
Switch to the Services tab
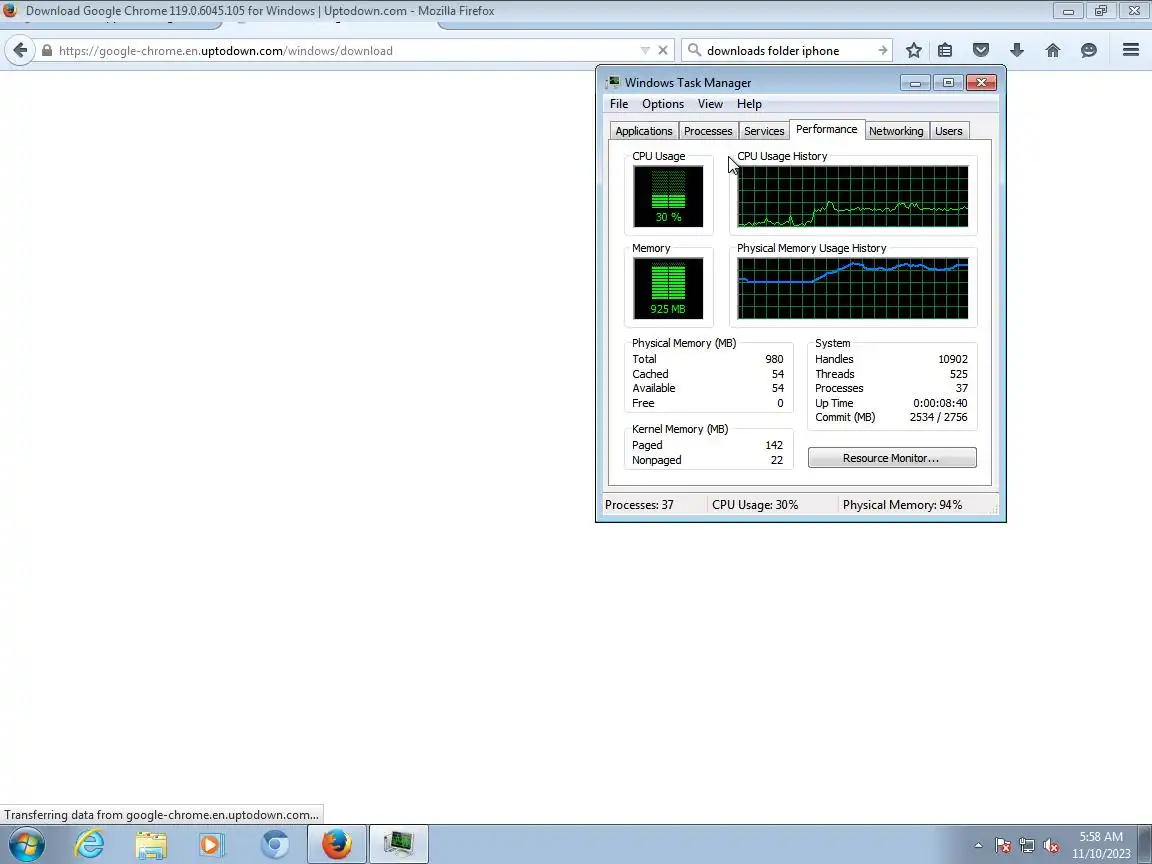764,131
